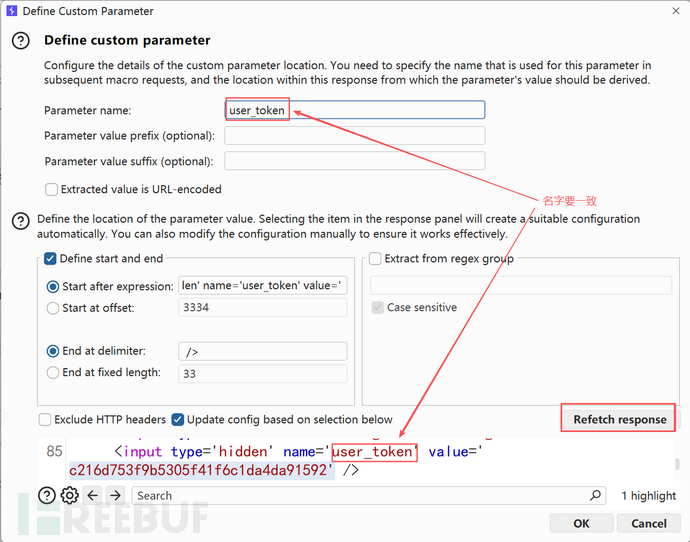Go to previous search match arrow
This screenshot has height=542, width=690.
(x=92, y=495)
